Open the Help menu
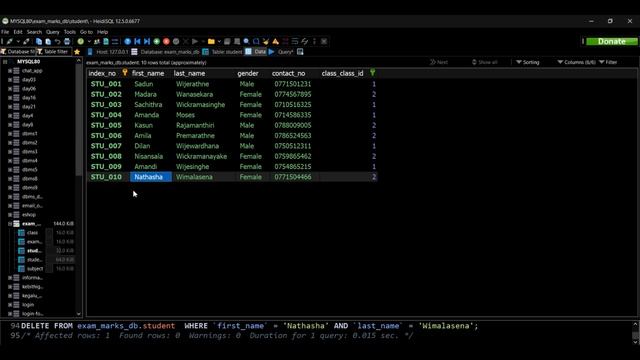This screenshot has width=640, height=360. 102,32
